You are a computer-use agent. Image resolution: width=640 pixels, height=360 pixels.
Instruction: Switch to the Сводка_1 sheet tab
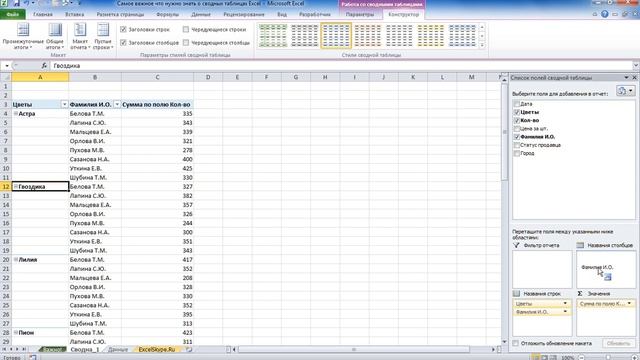tap(84, 349)
